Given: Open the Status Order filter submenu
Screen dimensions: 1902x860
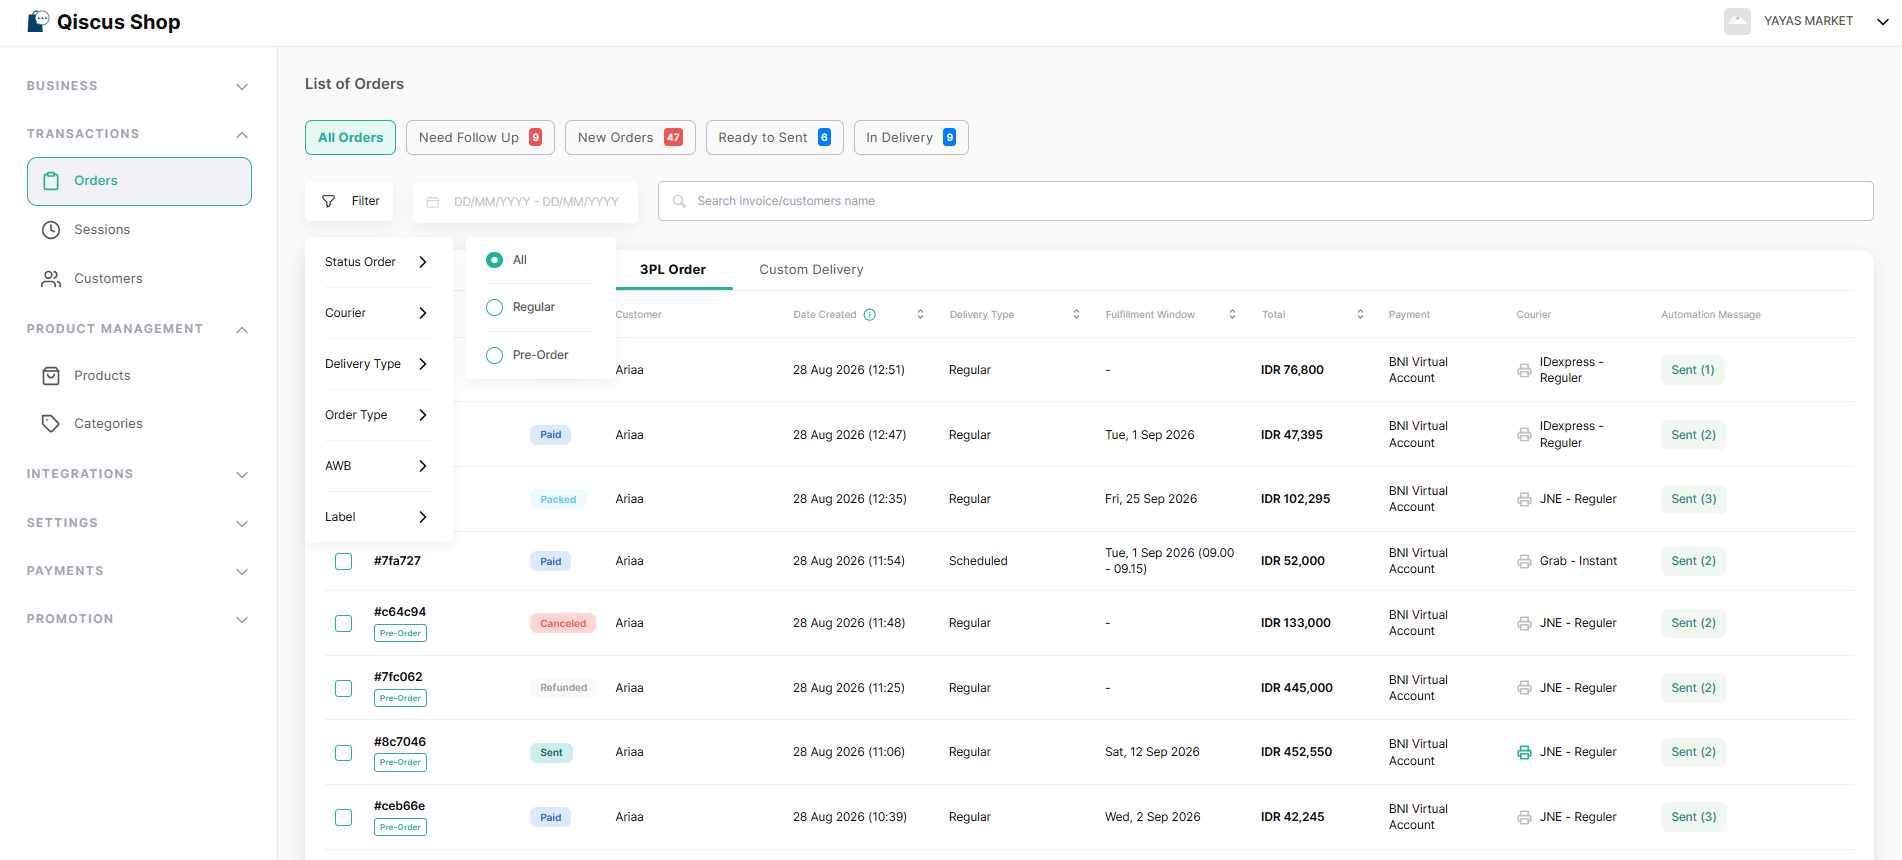Looking at the screenshot, I should point(377,262).
